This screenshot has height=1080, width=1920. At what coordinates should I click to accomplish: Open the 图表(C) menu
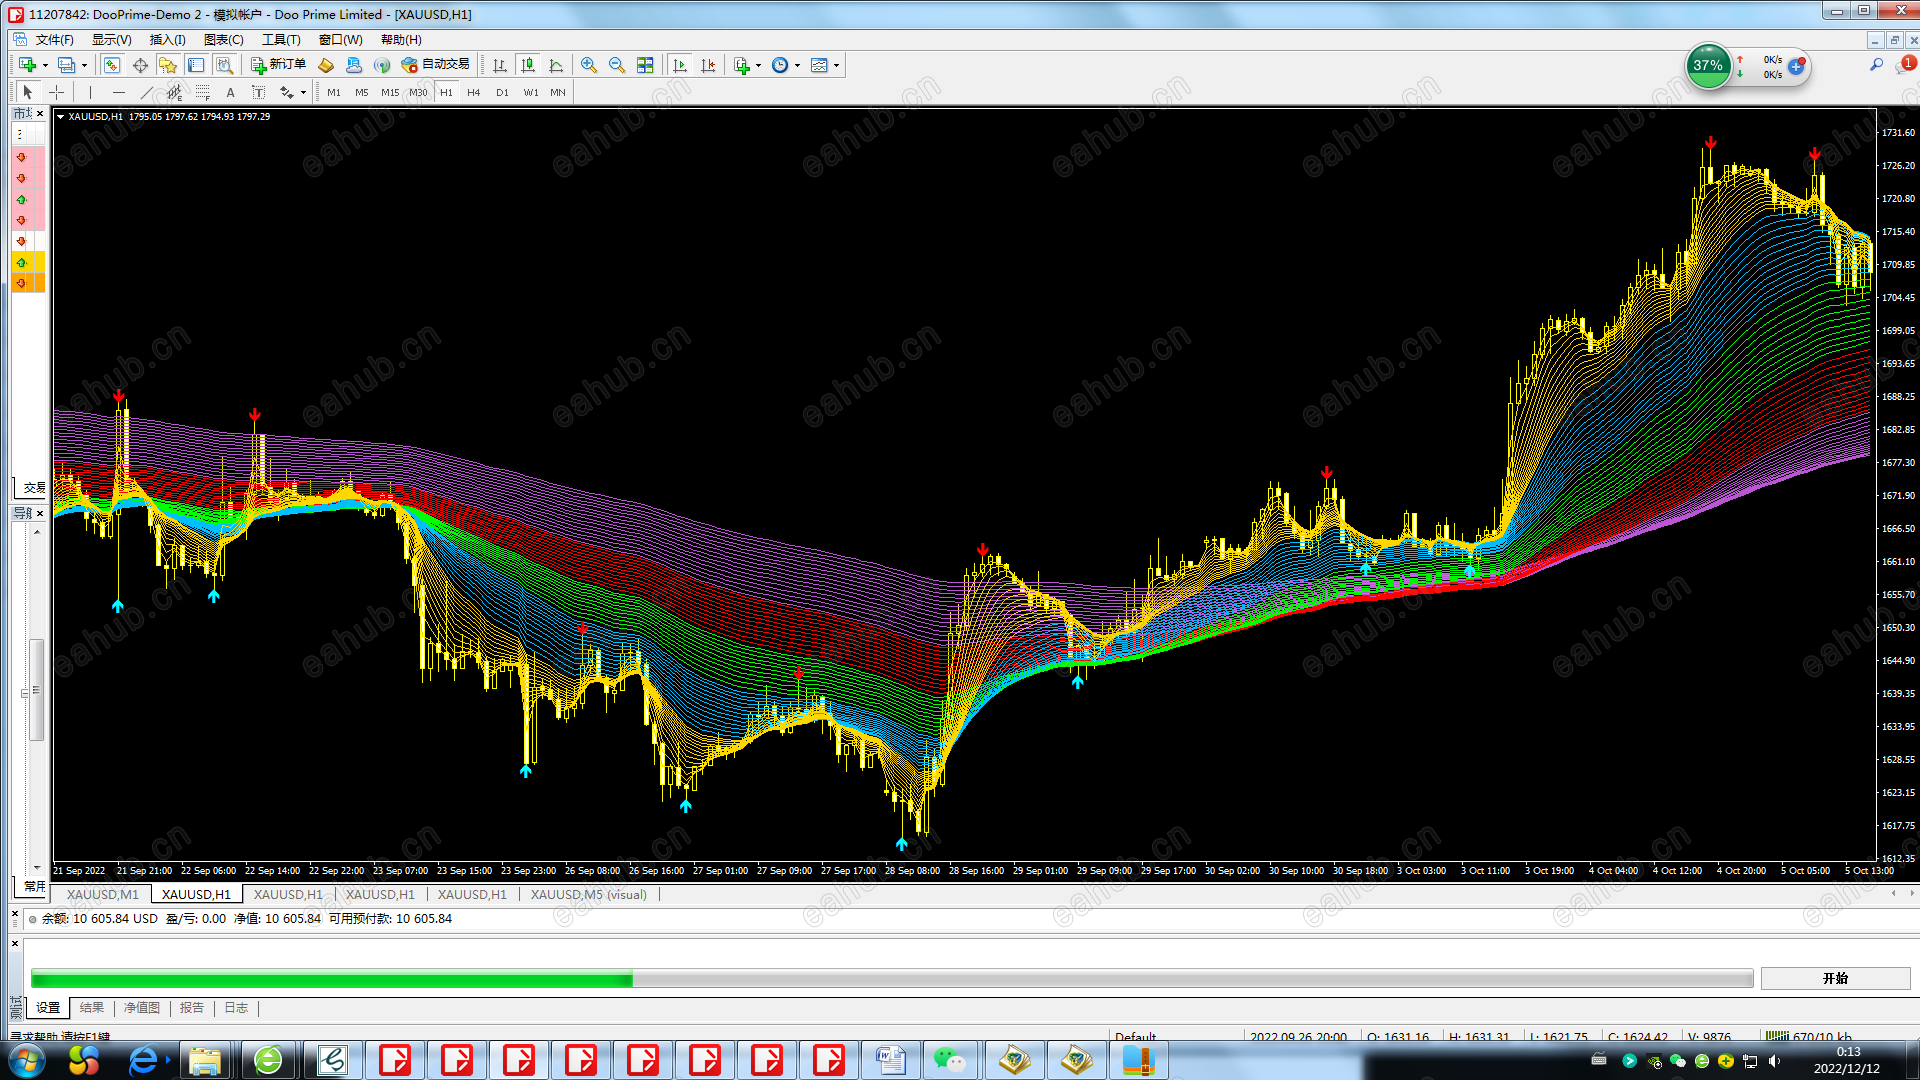click(x=223, y=40)
